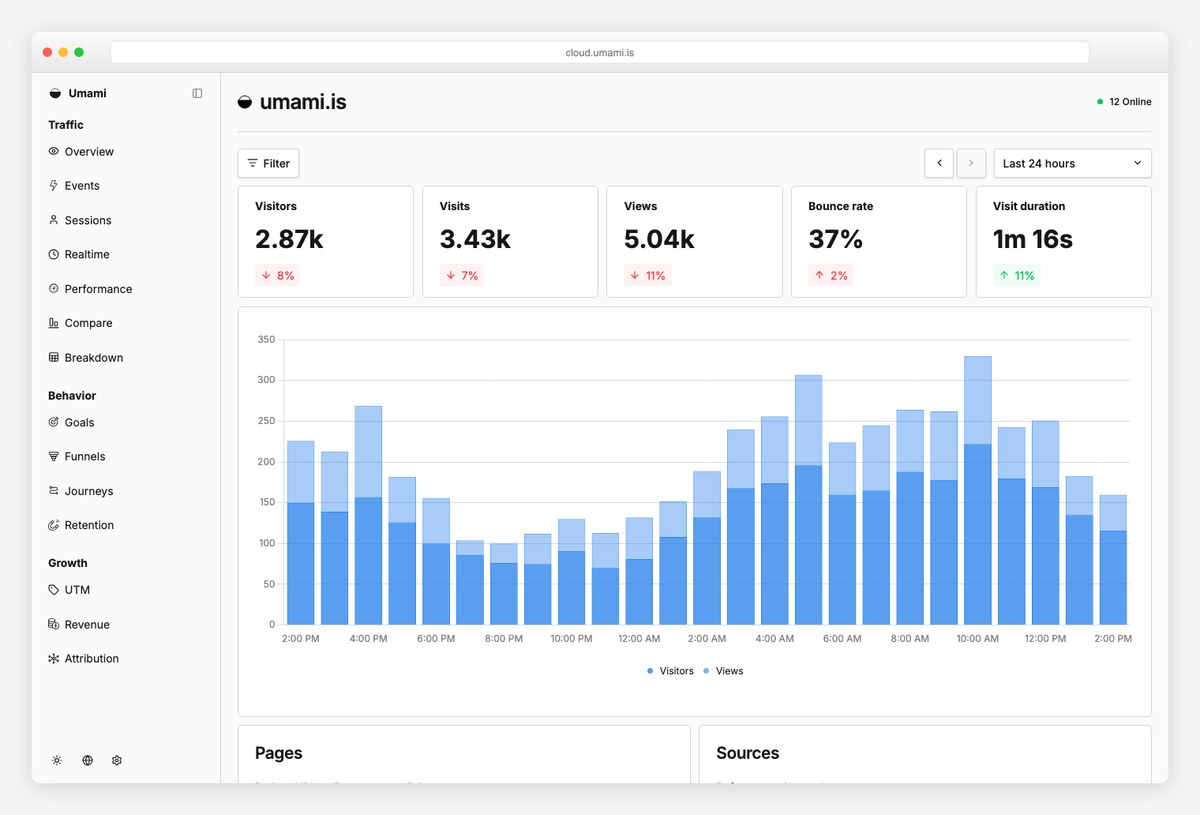Click the Umami logo icon in sidebar
Viewport: 1200px width, 815px height.
click(55, 93)
